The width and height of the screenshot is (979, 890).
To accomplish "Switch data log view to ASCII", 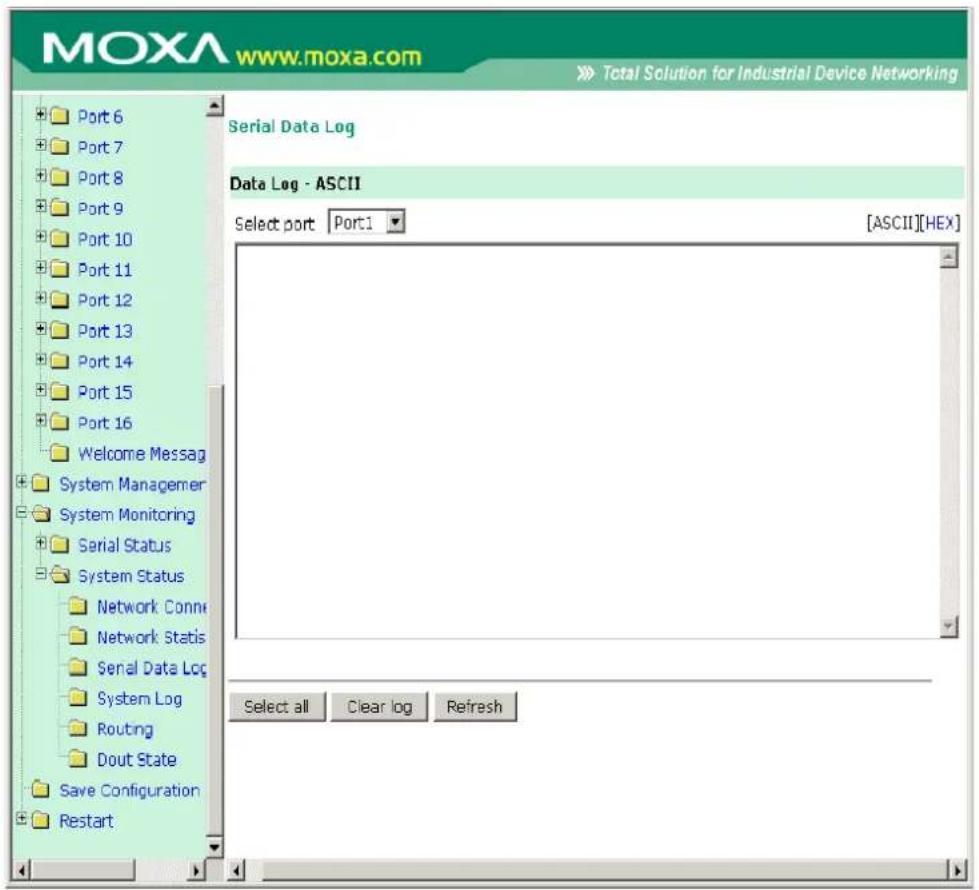I will [x=893, y=223].
